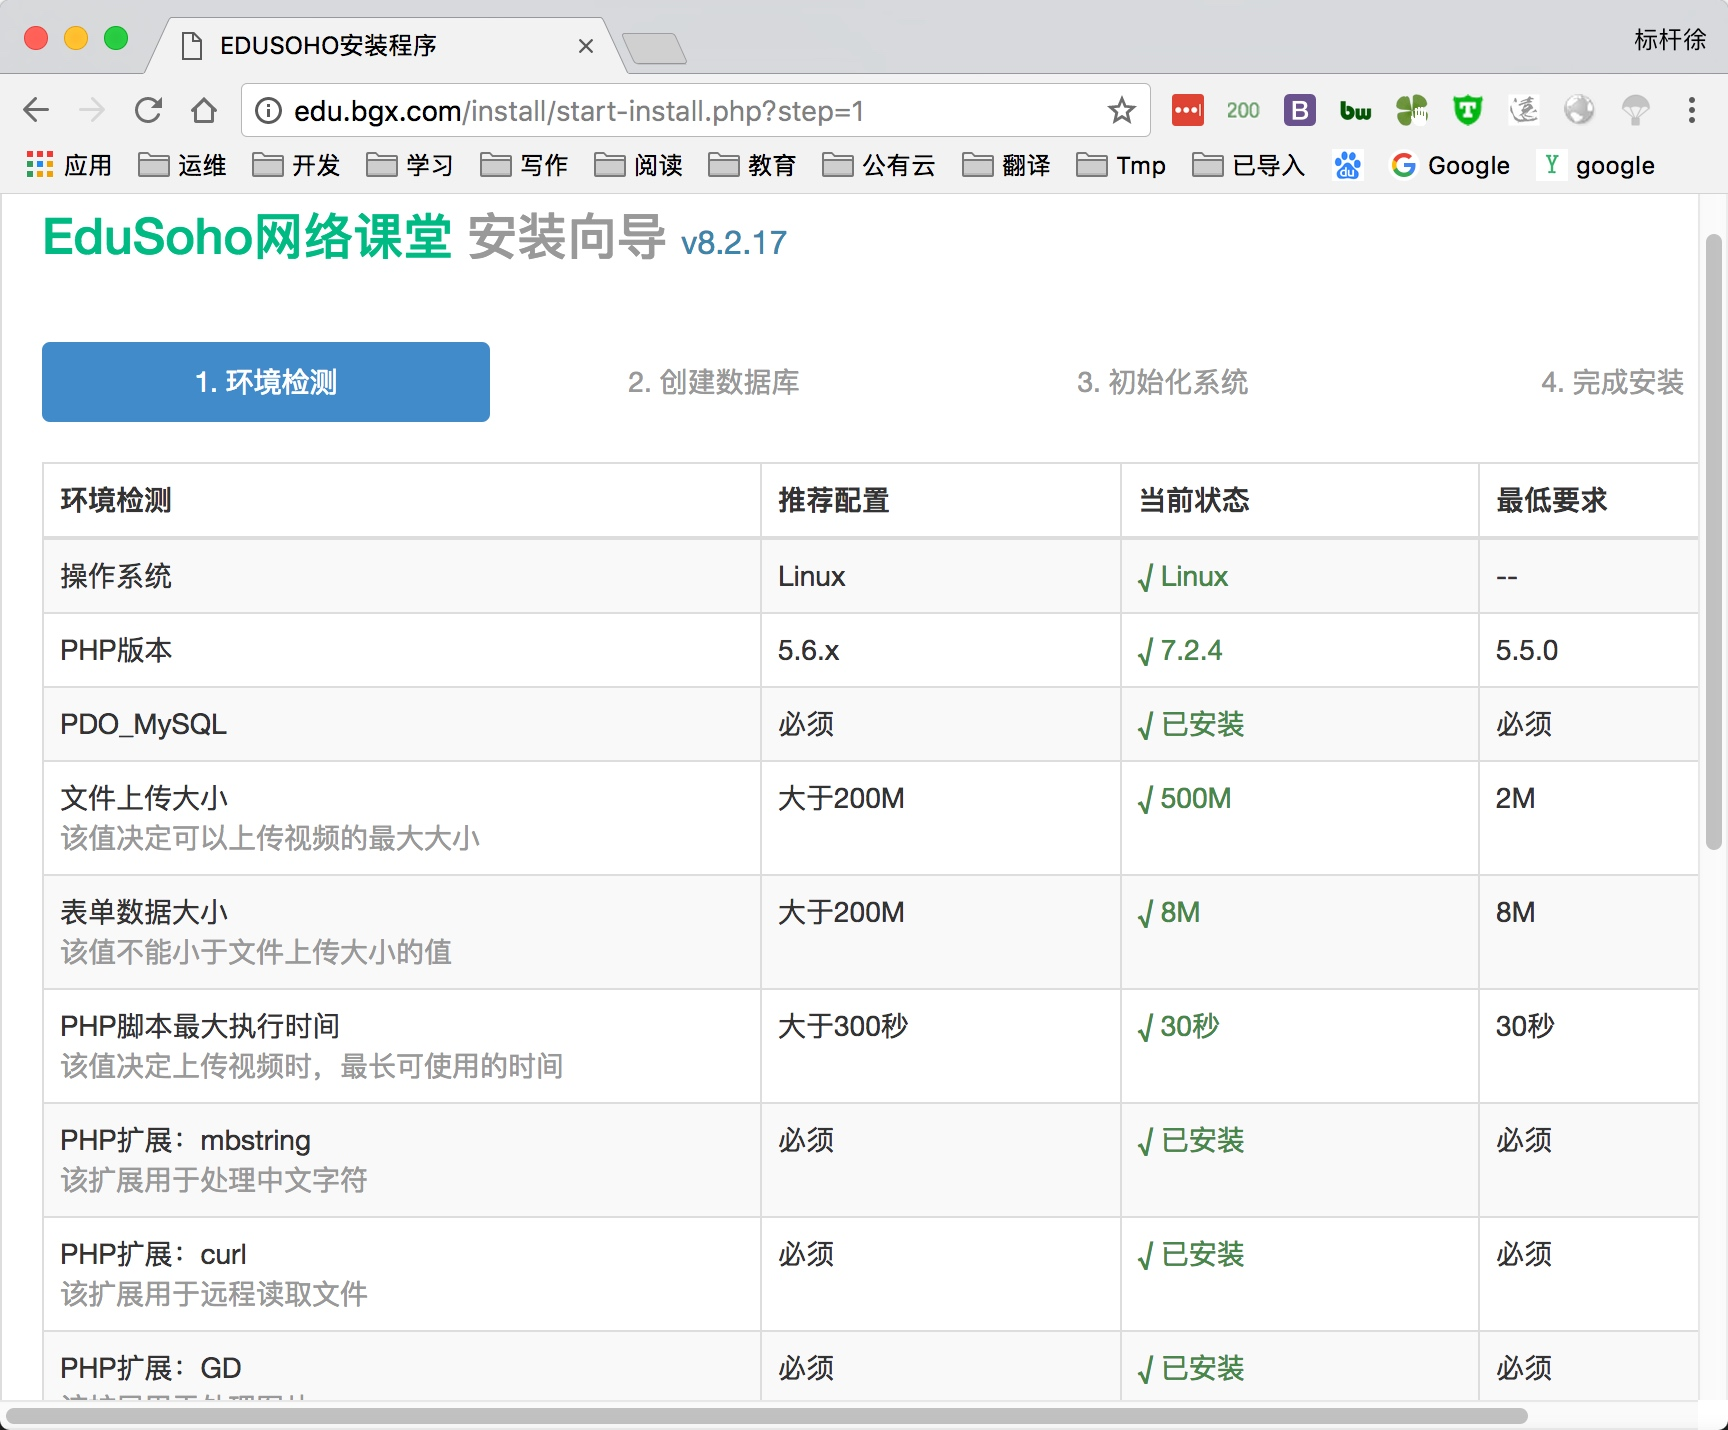Expand the 翻译 bookmarks folder
Screen dimensions: 1728x1430
tap(1006, 165)
